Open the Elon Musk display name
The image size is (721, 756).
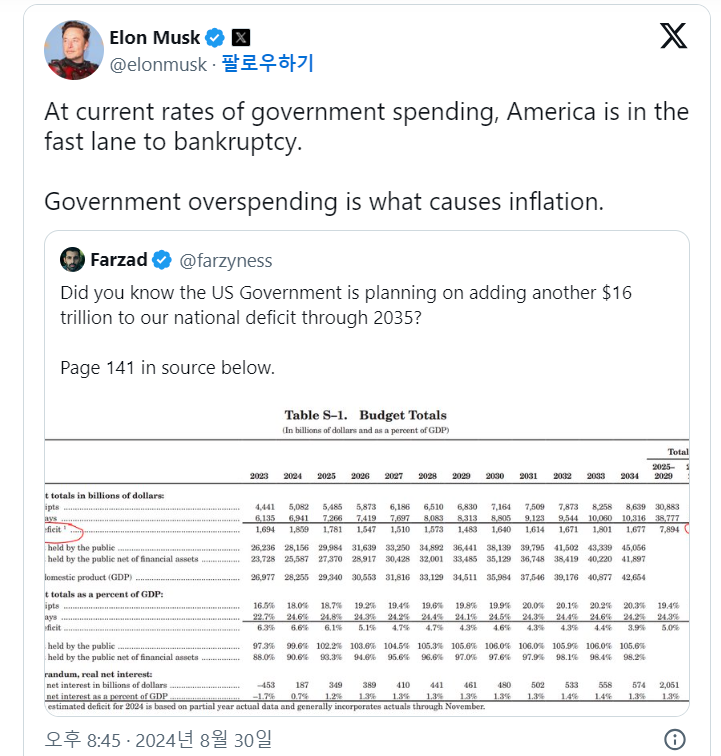pyautogui.click(x=153, y=39)
